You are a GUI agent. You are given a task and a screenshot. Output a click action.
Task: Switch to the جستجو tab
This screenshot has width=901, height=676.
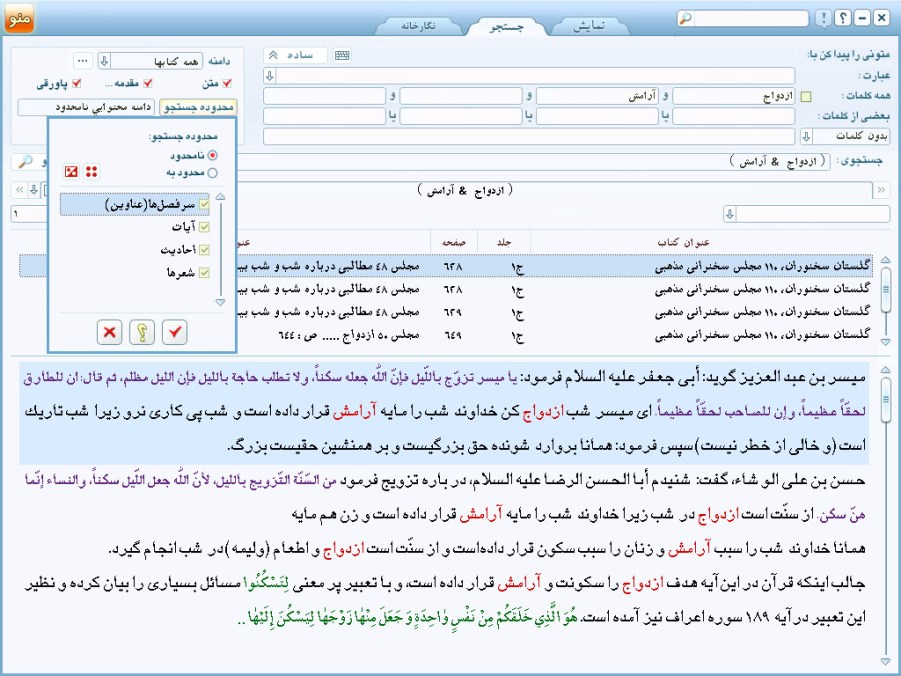[506, 26]
